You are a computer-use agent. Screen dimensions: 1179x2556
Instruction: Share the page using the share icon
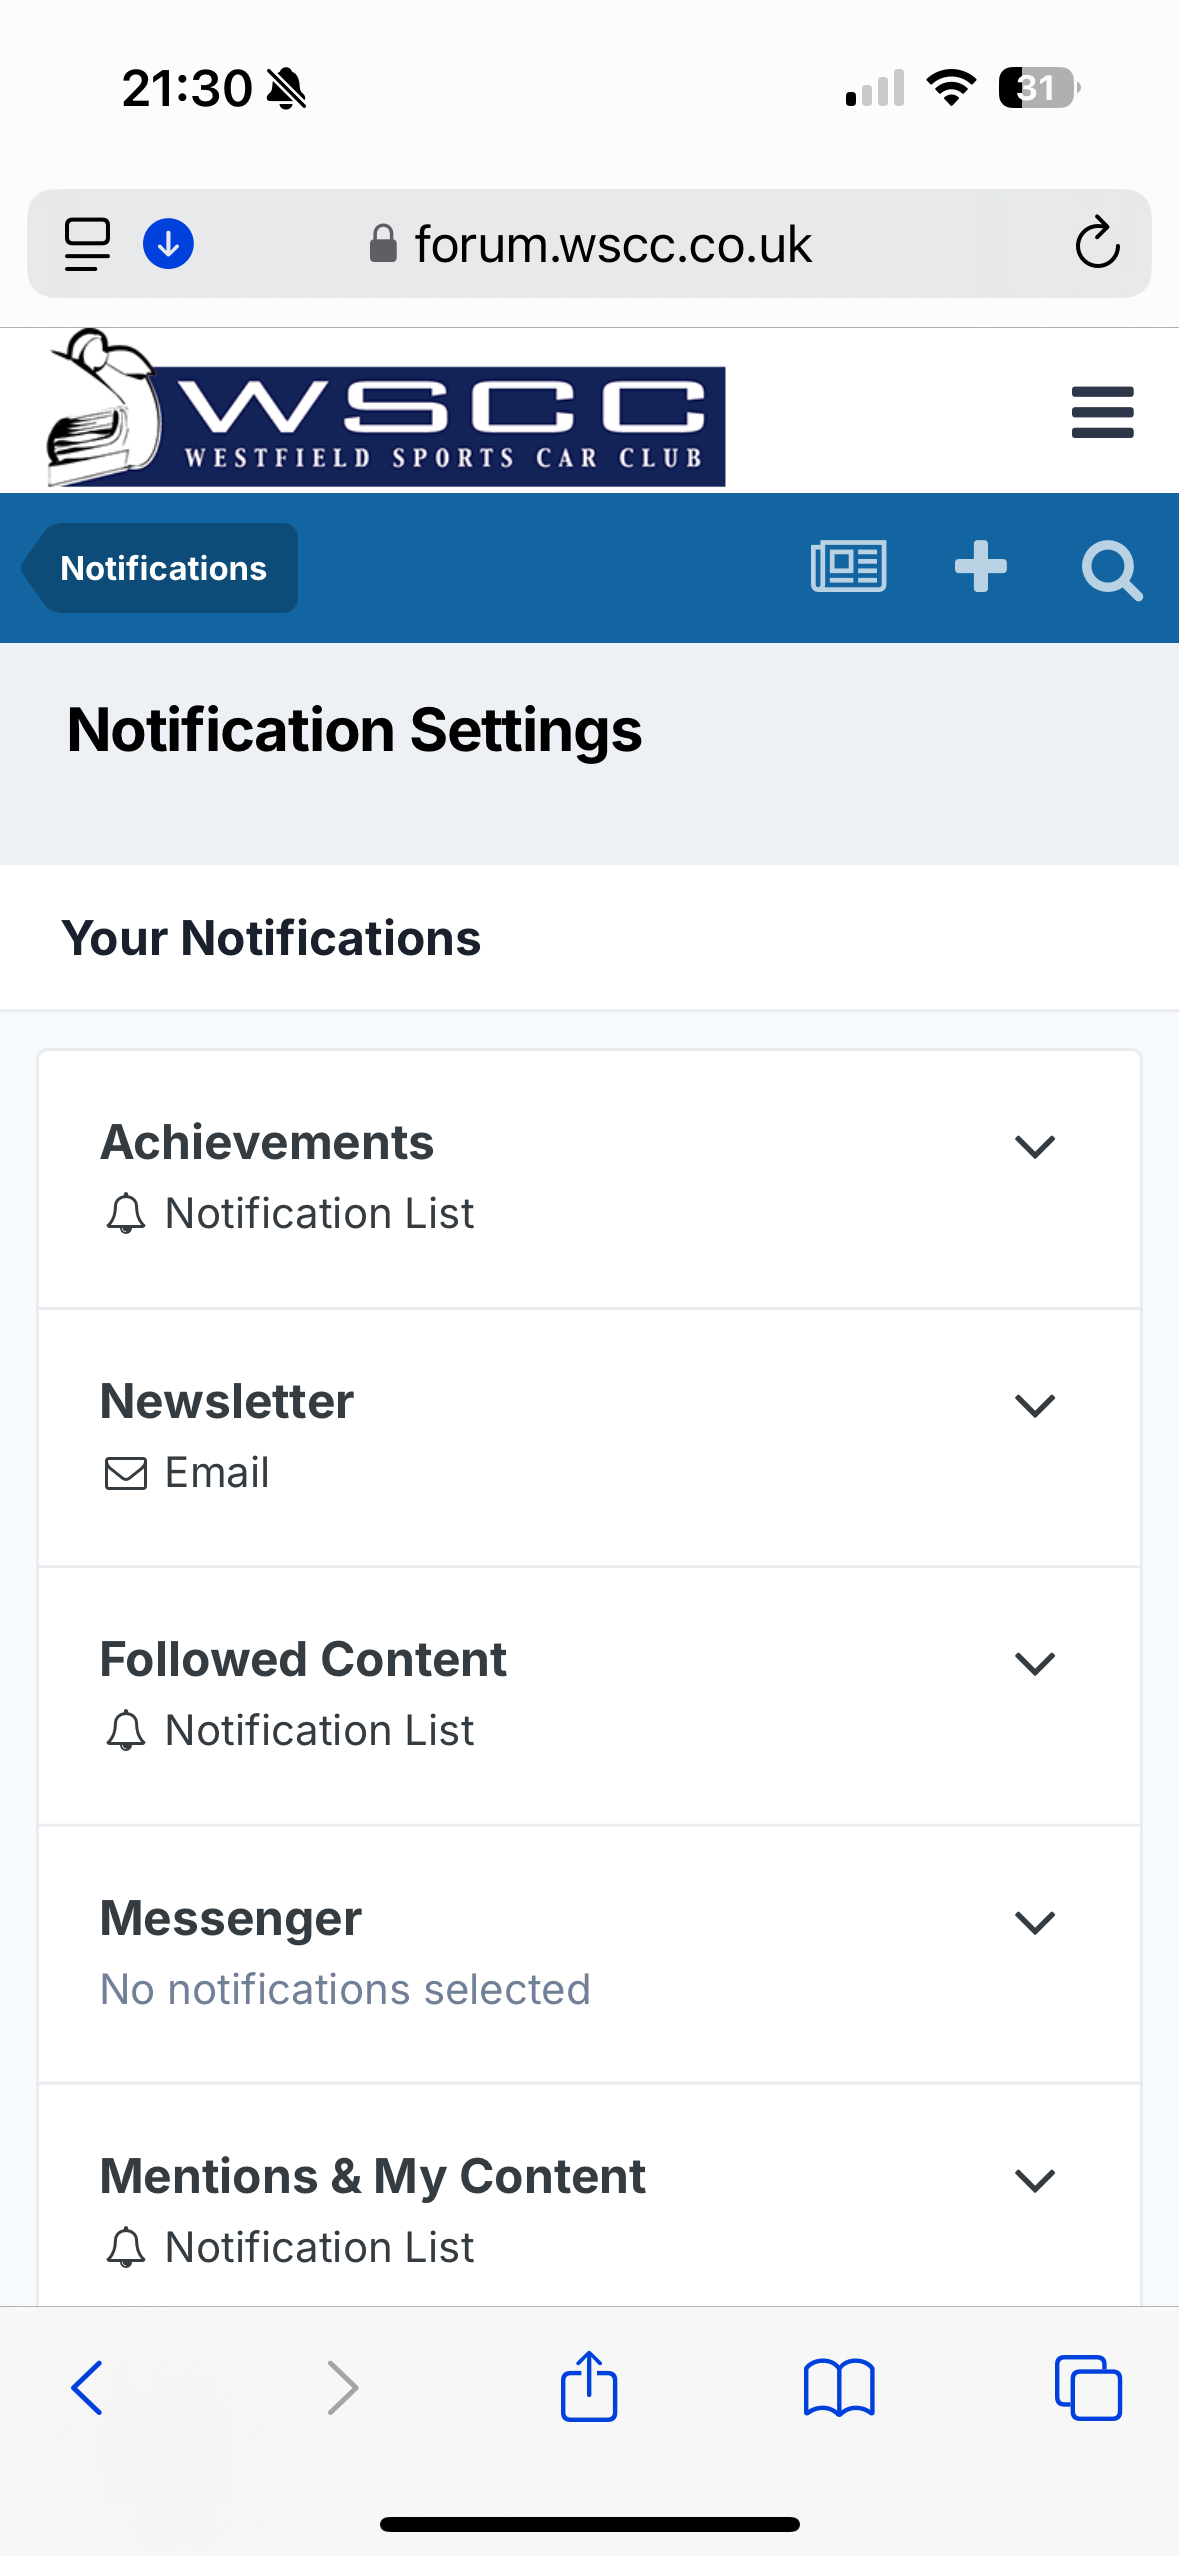pyautogui.click(x=589, y=2386)
